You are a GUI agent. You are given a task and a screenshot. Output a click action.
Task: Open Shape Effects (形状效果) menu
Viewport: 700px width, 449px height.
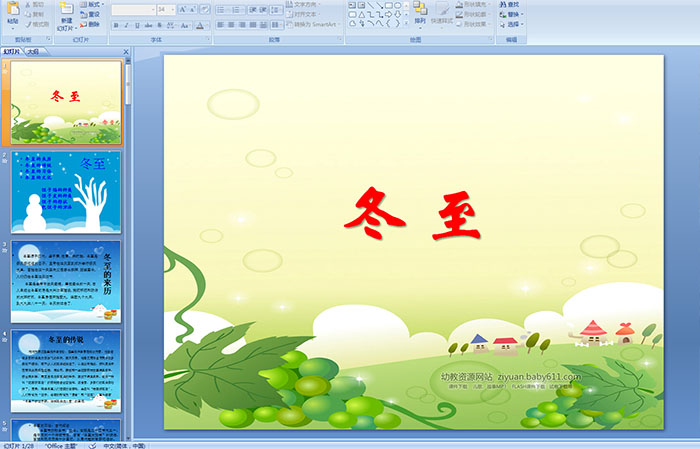pyautogui.click(x=473, y=24)
